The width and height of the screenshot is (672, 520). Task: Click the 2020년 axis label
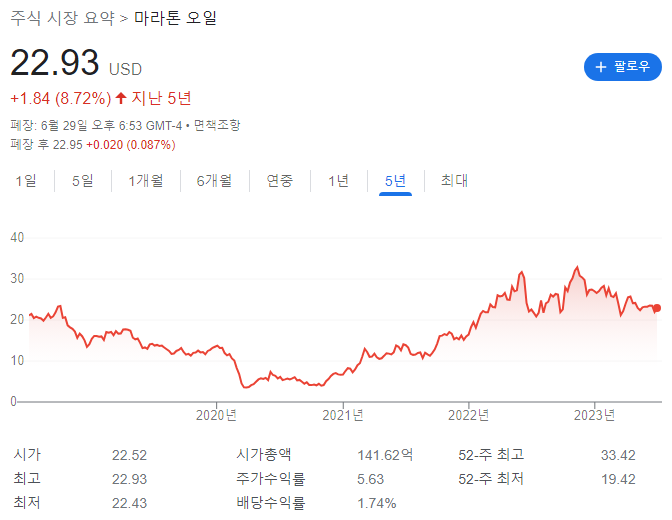(216, 415)
